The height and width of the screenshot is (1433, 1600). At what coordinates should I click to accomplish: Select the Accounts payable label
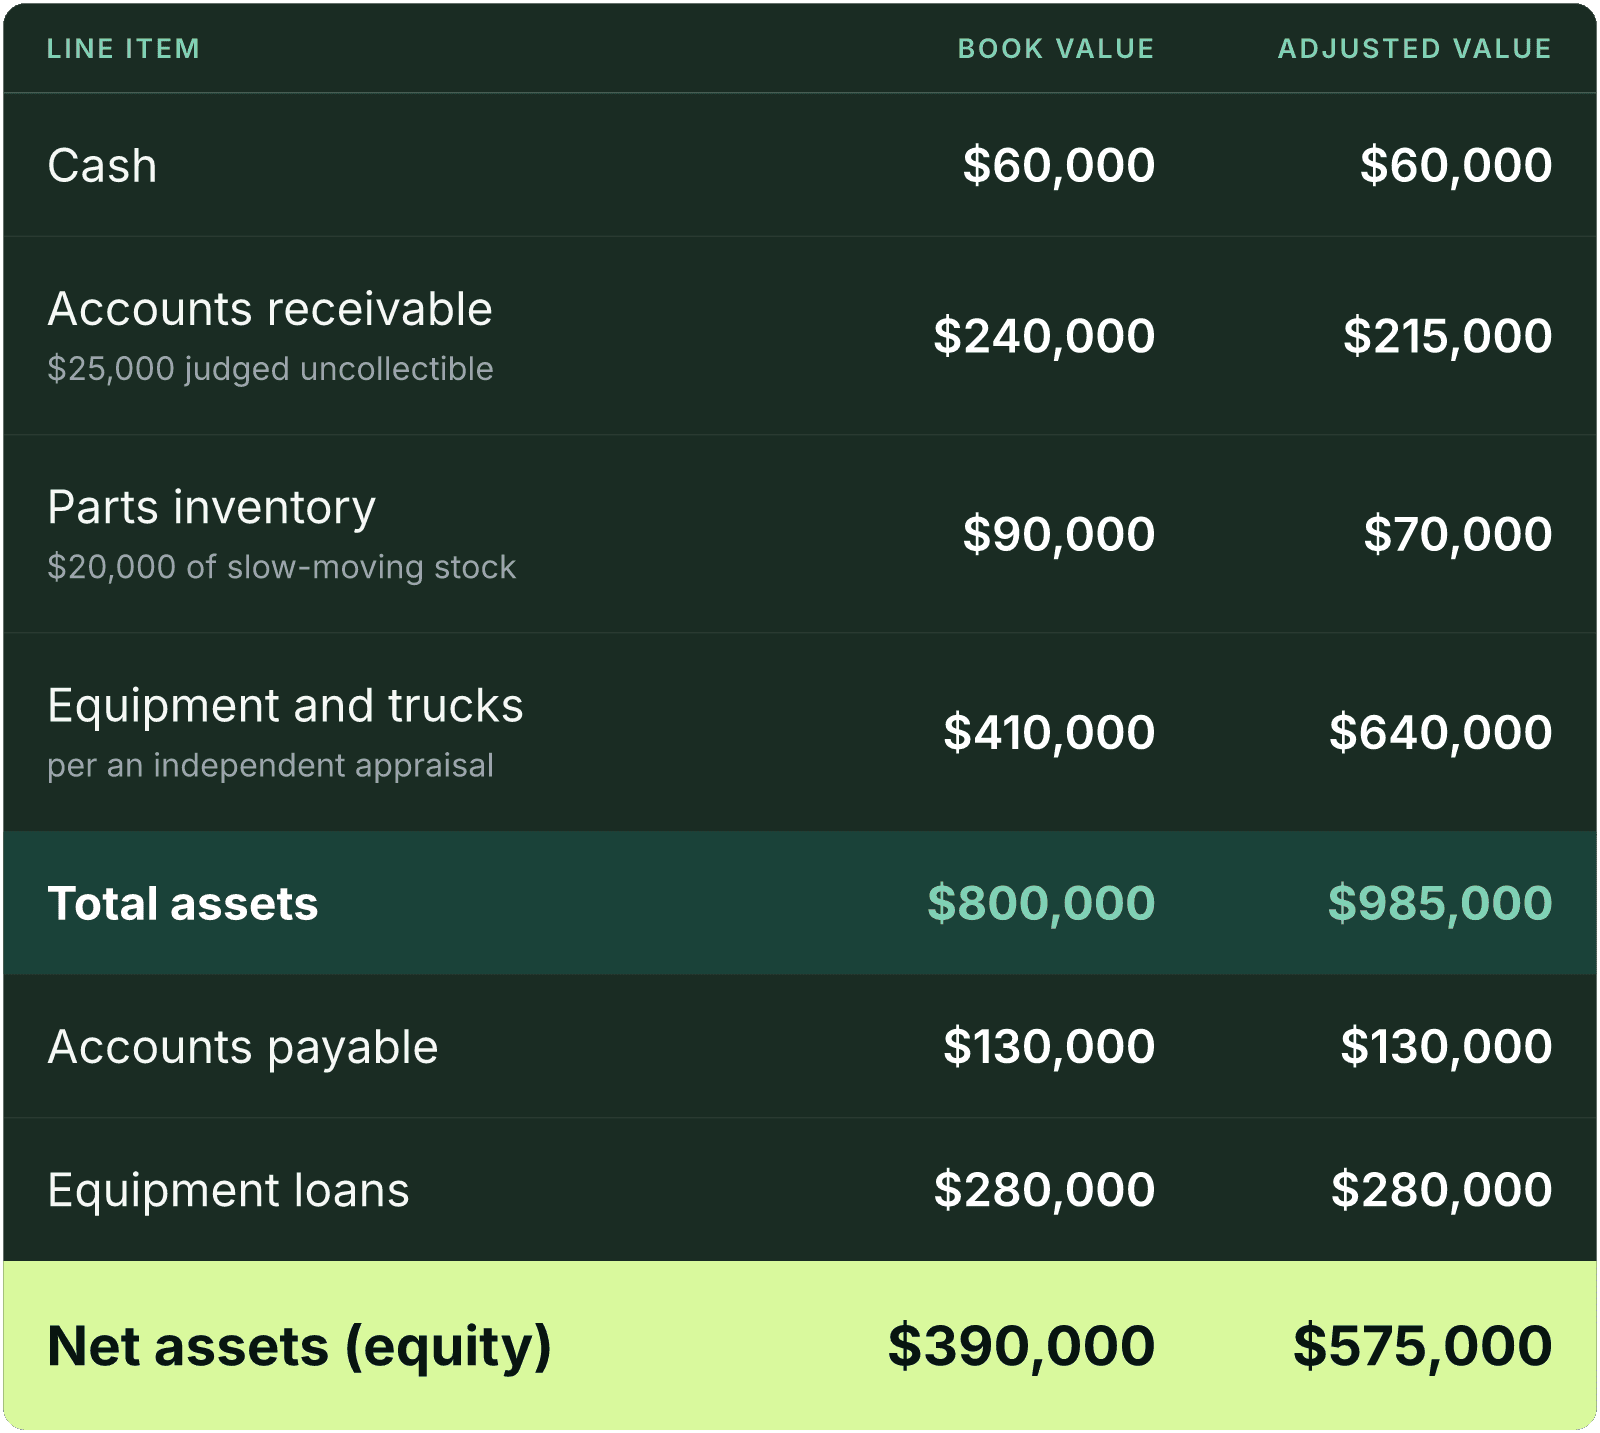(x=243, y=1048)
